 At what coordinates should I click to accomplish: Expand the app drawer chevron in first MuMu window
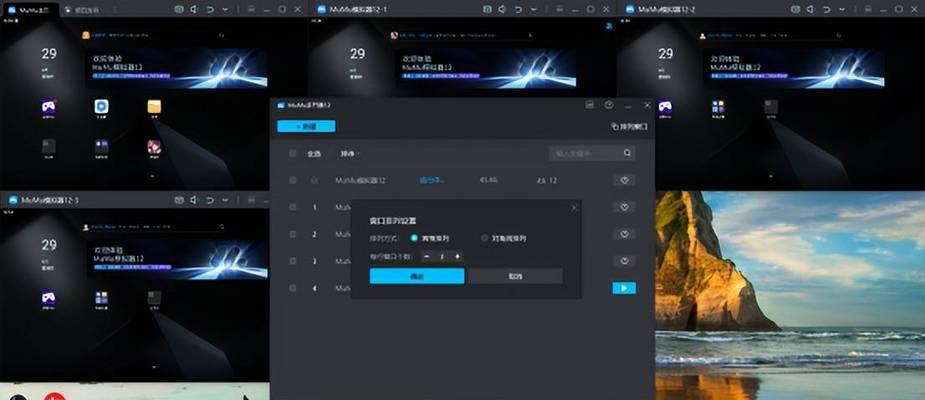(x=153, y=176)
